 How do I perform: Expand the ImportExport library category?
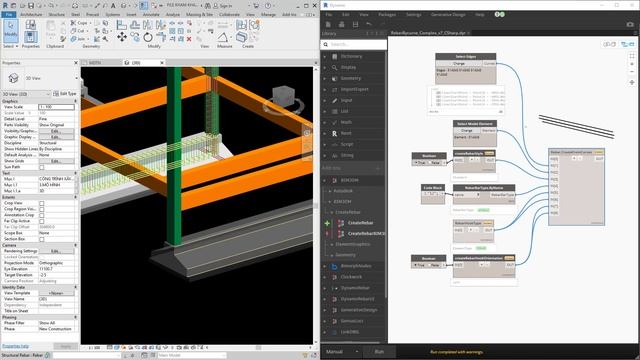325,89
